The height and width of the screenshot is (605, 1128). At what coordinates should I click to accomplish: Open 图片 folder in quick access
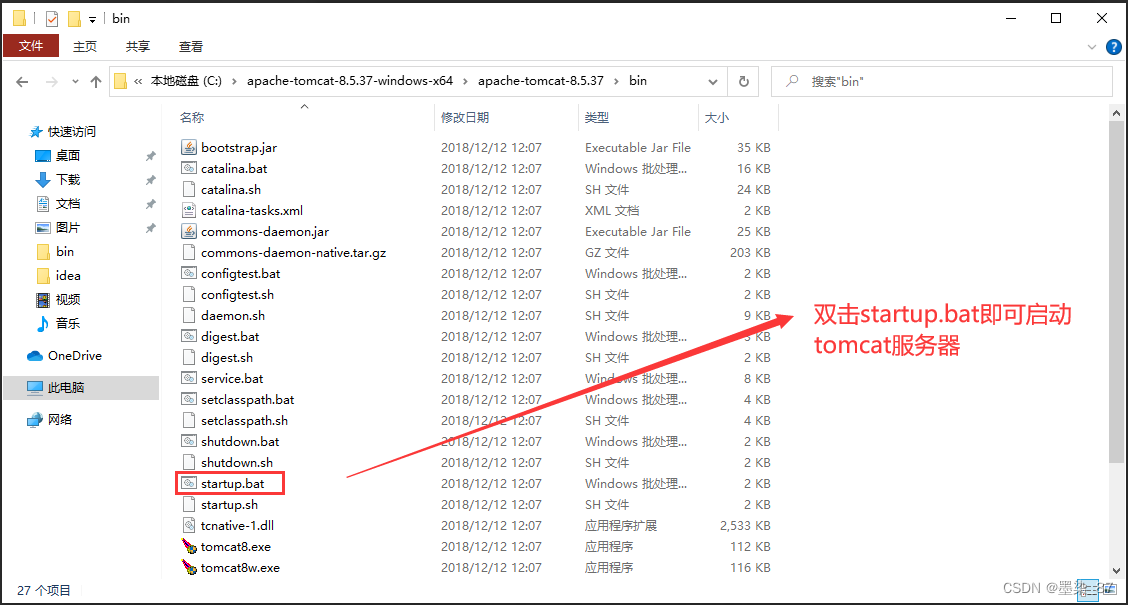point(58,227)
